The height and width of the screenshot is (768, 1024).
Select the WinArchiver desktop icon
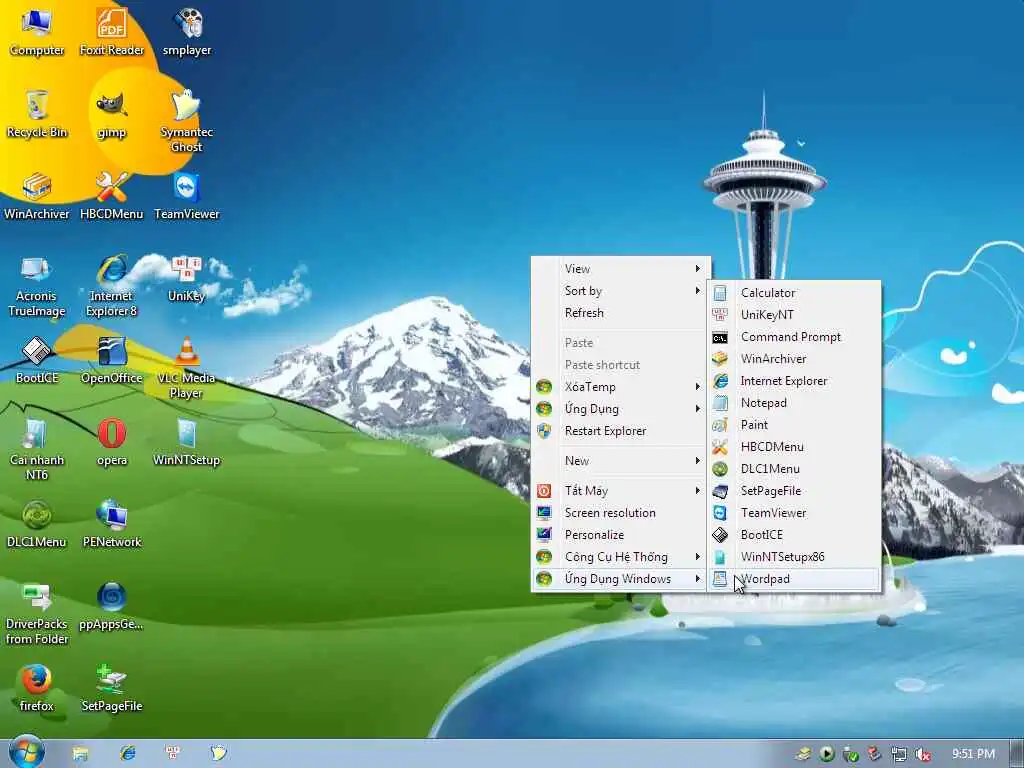tap(37, 196)
